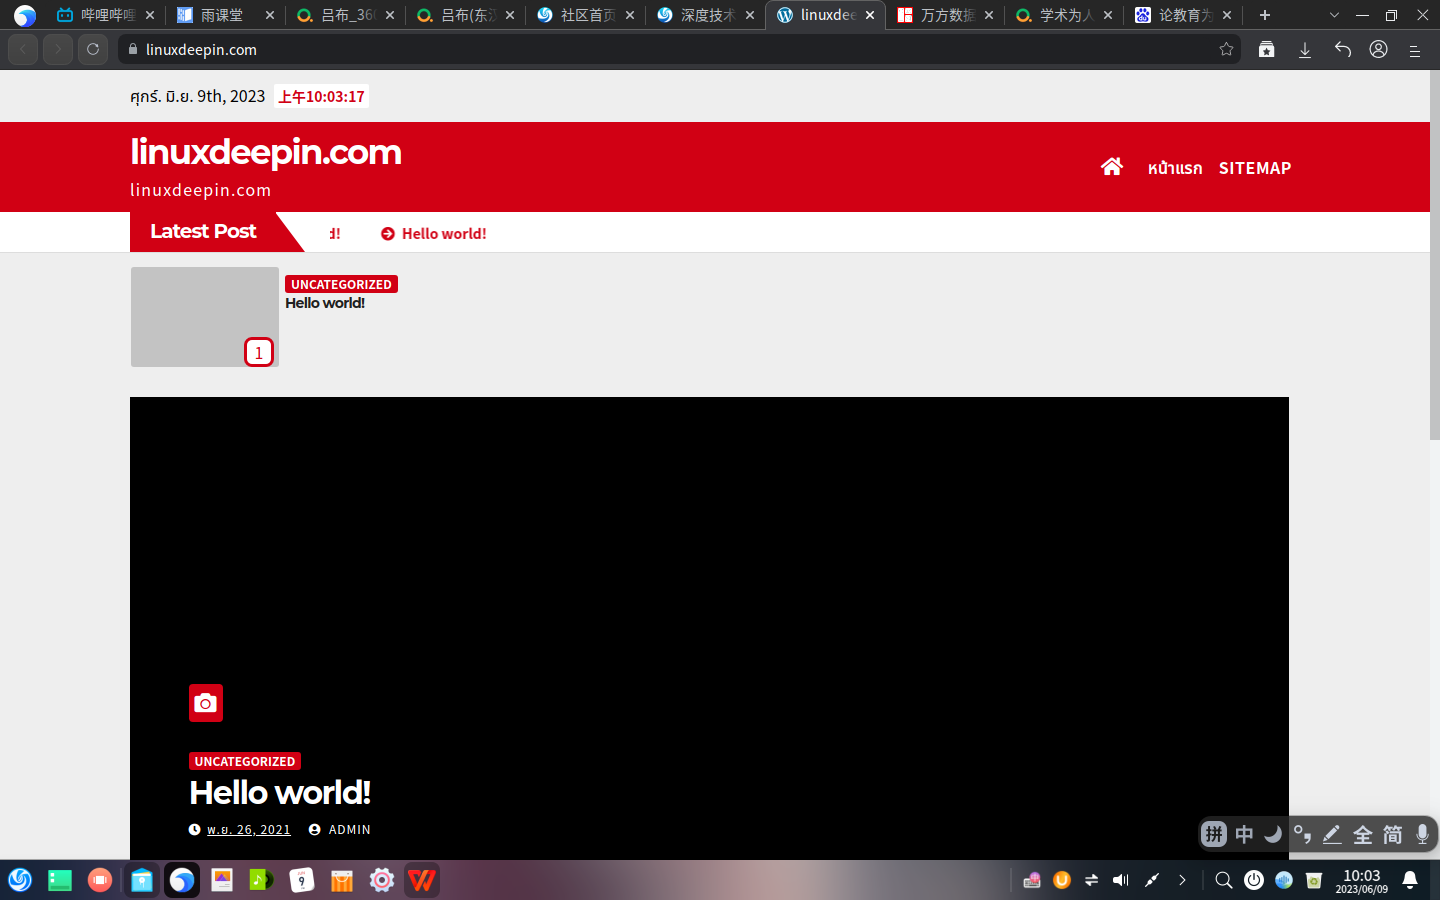This screenshot has height=900, width=1440.
Task: Open the พ.ย. 26, 2021 post date link
Action: click(249, 829)
